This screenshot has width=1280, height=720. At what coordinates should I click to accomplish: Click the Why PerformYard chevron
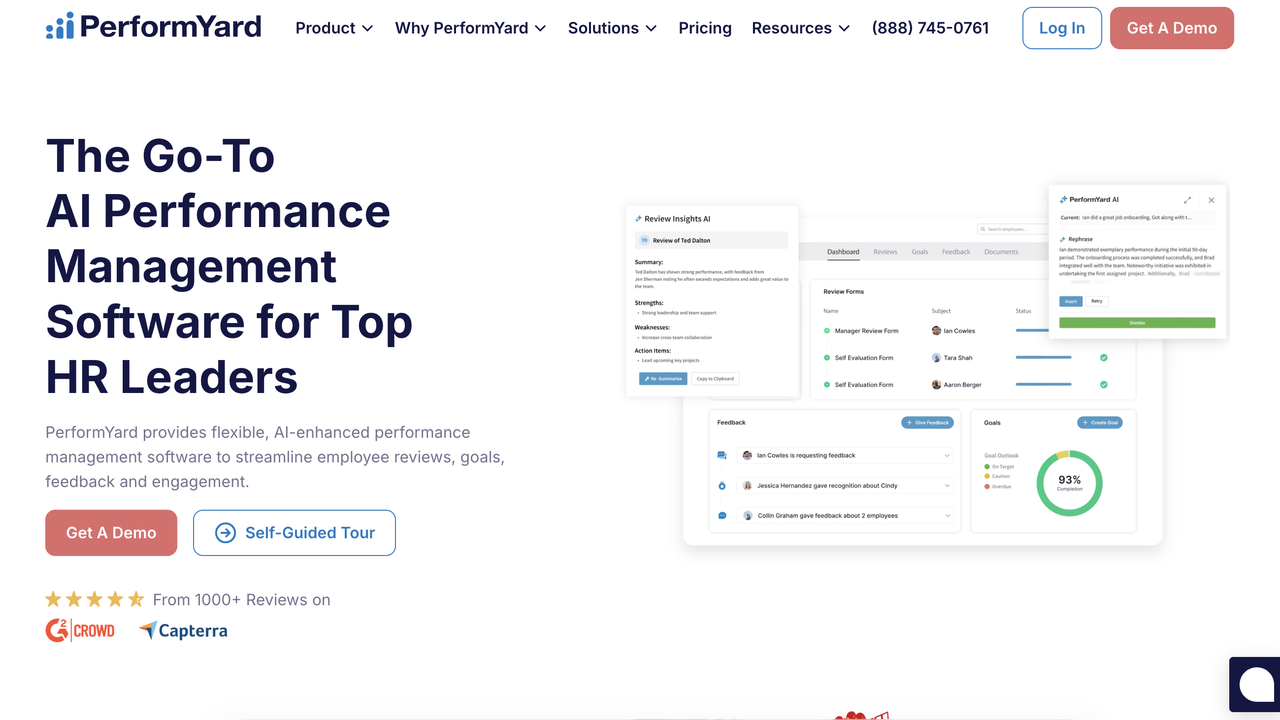540,29
